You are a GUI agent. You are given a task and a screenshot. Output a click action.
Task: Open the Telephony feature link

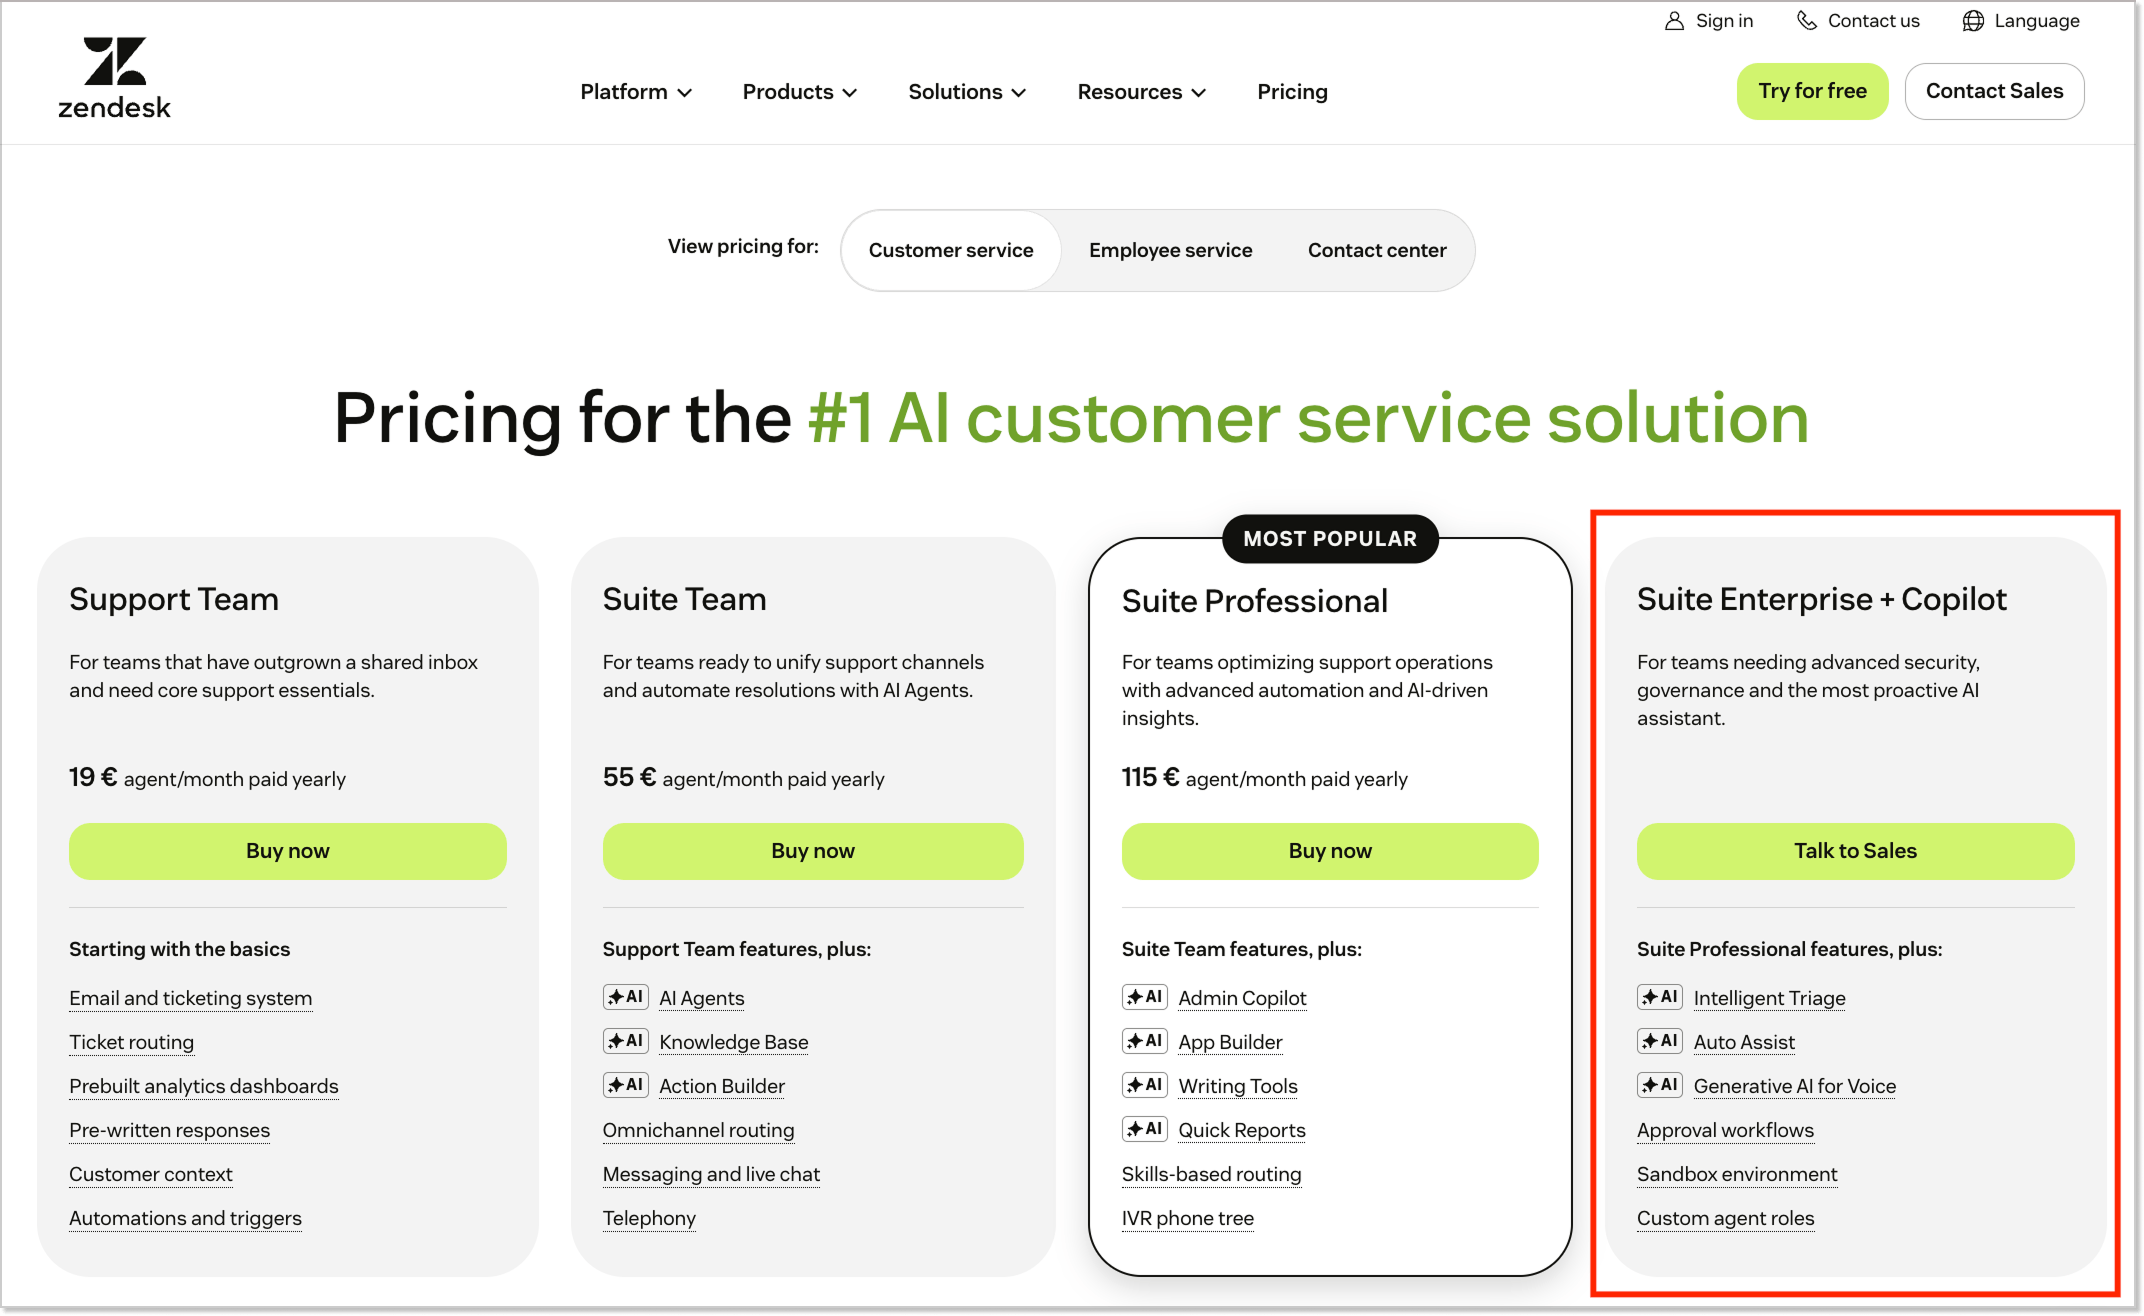pos(649,1218)
